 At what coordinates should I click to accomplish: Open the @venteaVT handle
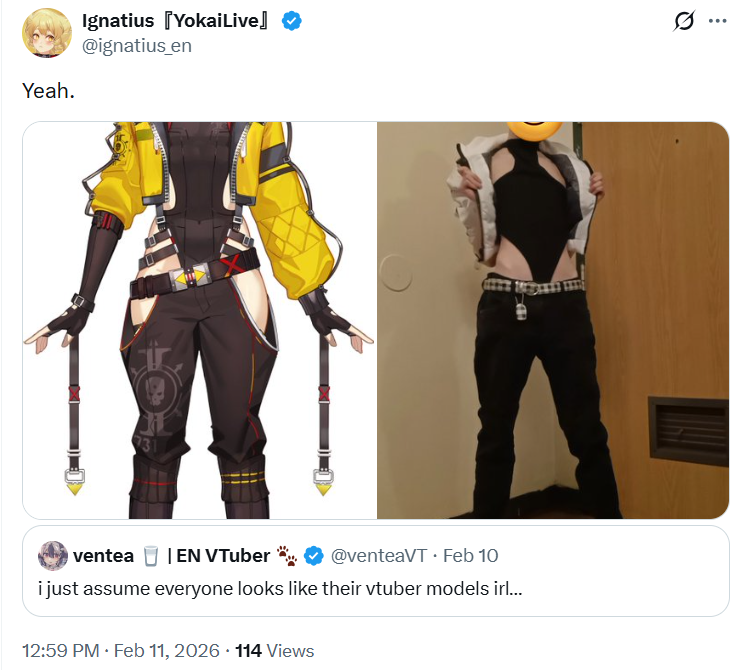point(378,556)
